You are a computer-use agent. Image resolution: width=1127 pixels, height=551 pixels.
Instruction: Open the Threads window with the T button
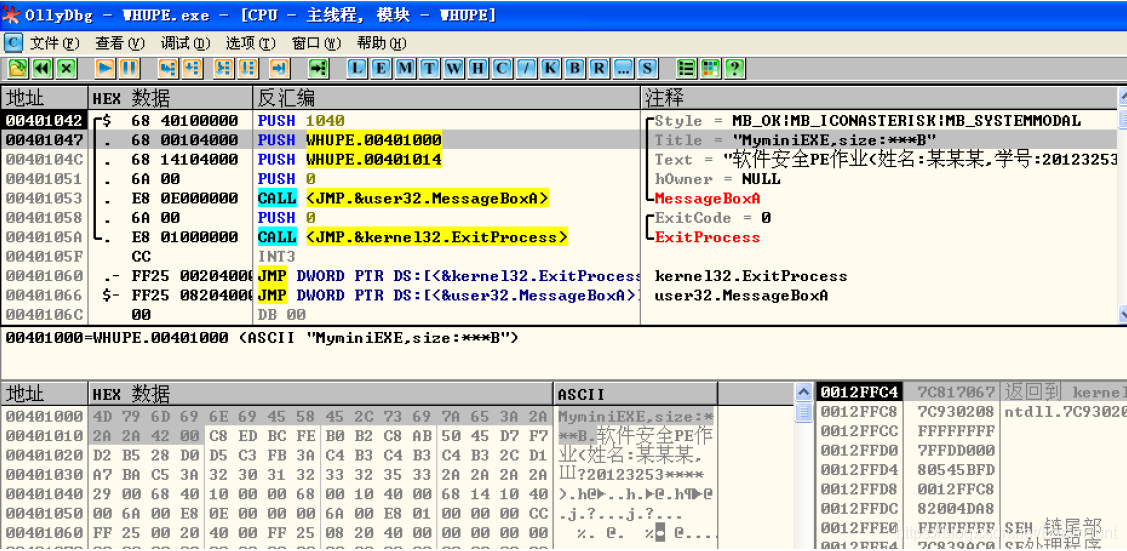coord(430,68)
